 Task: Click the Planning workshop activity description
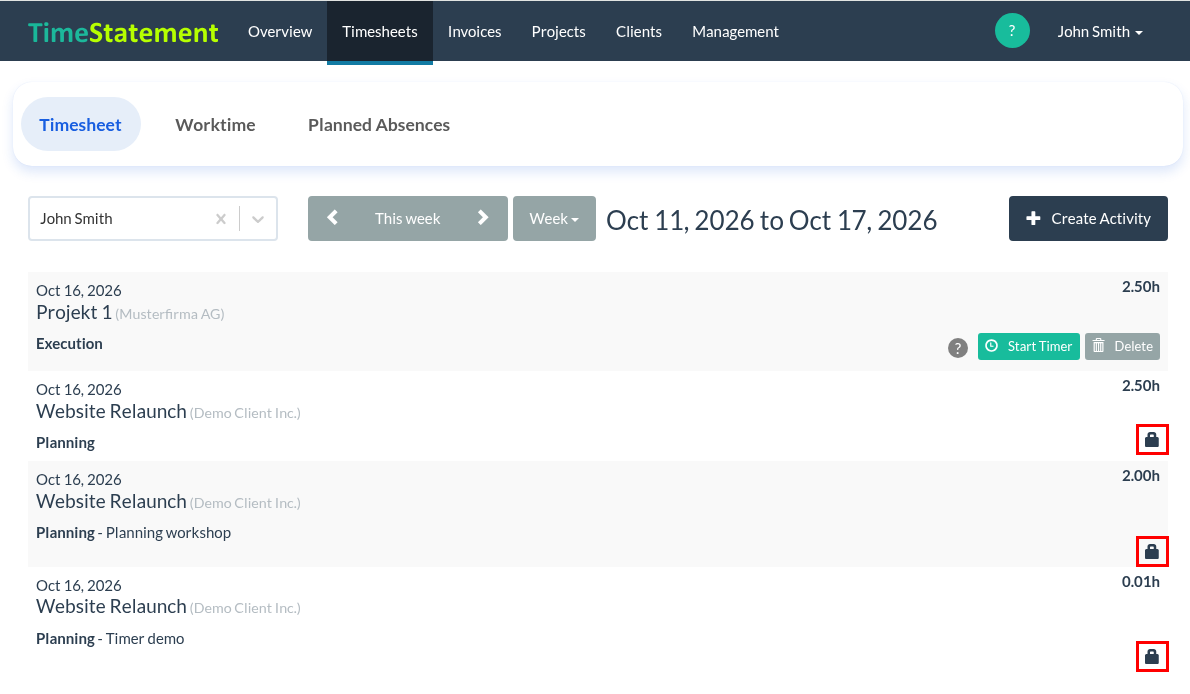168,533
